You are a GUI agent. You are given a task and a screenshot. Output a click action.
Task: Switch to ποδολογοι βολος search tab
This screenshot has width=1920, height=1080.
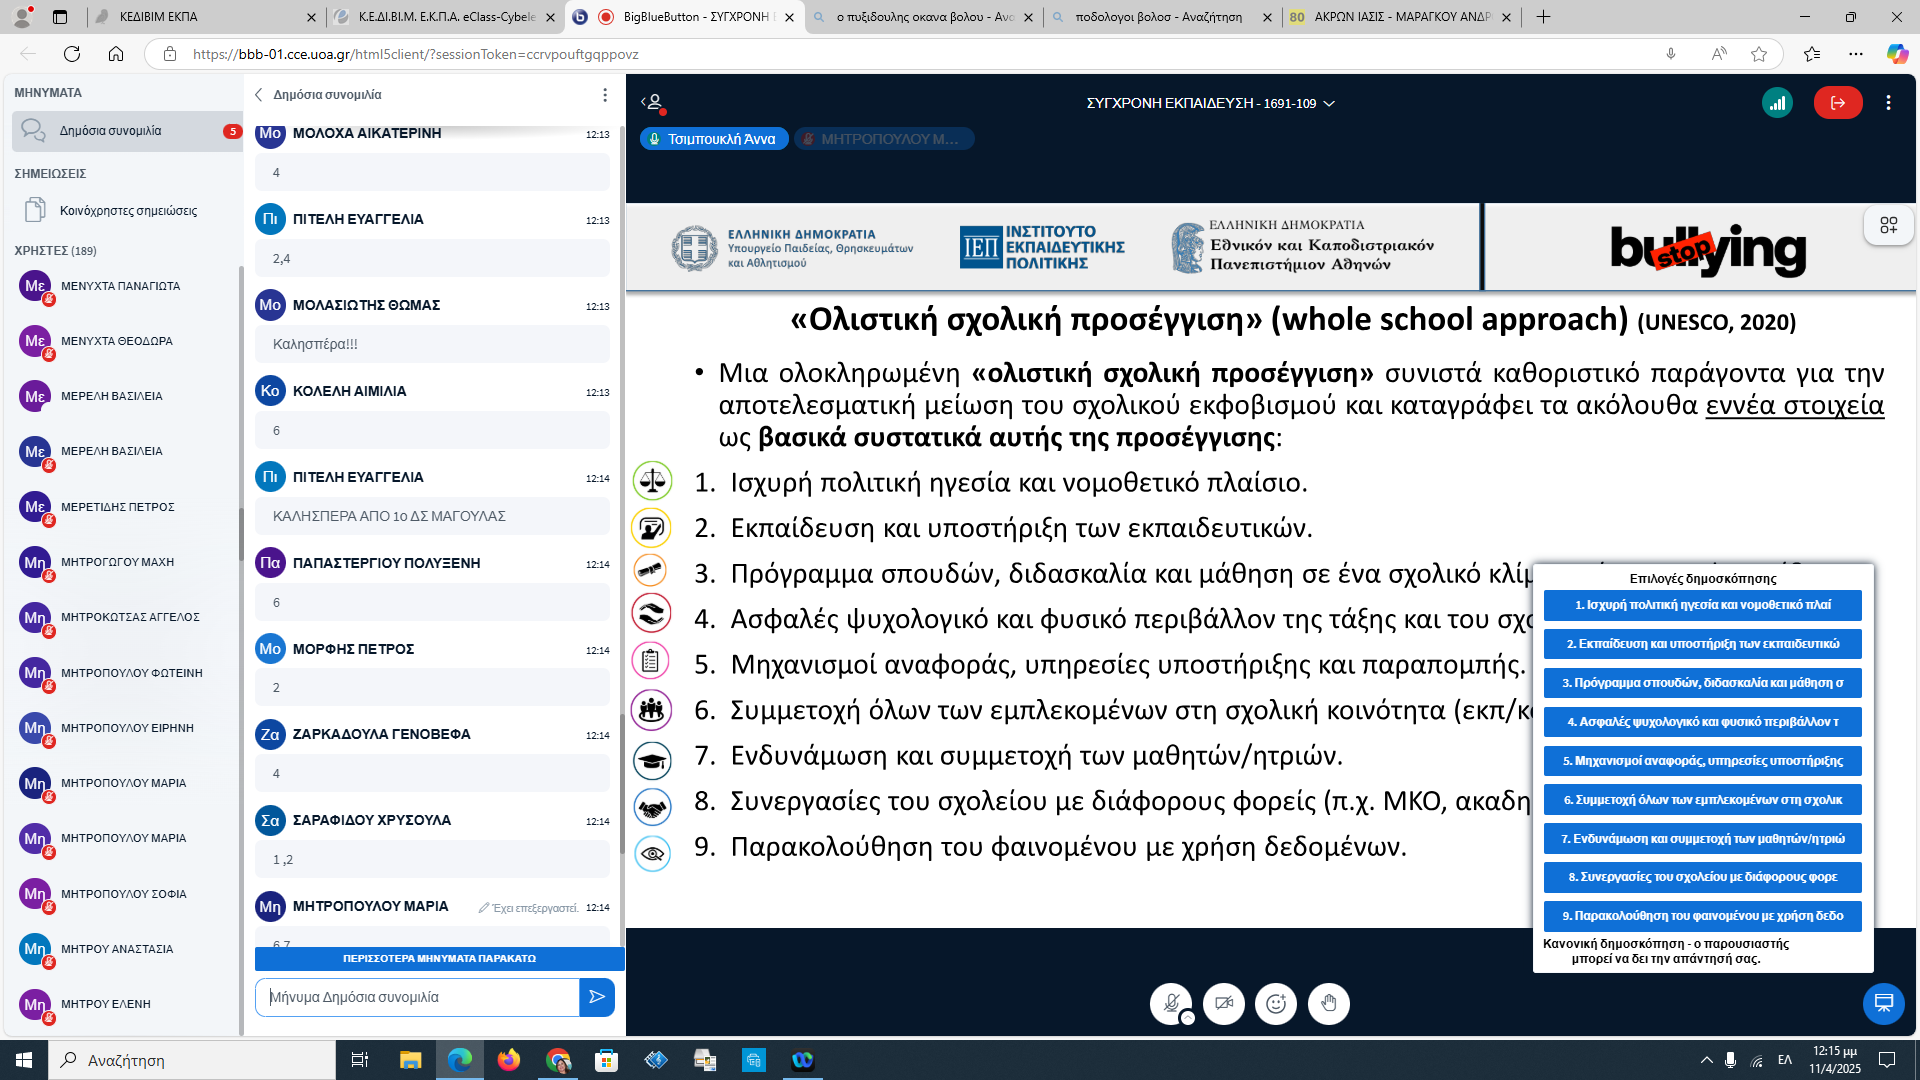click(1161, 17)
